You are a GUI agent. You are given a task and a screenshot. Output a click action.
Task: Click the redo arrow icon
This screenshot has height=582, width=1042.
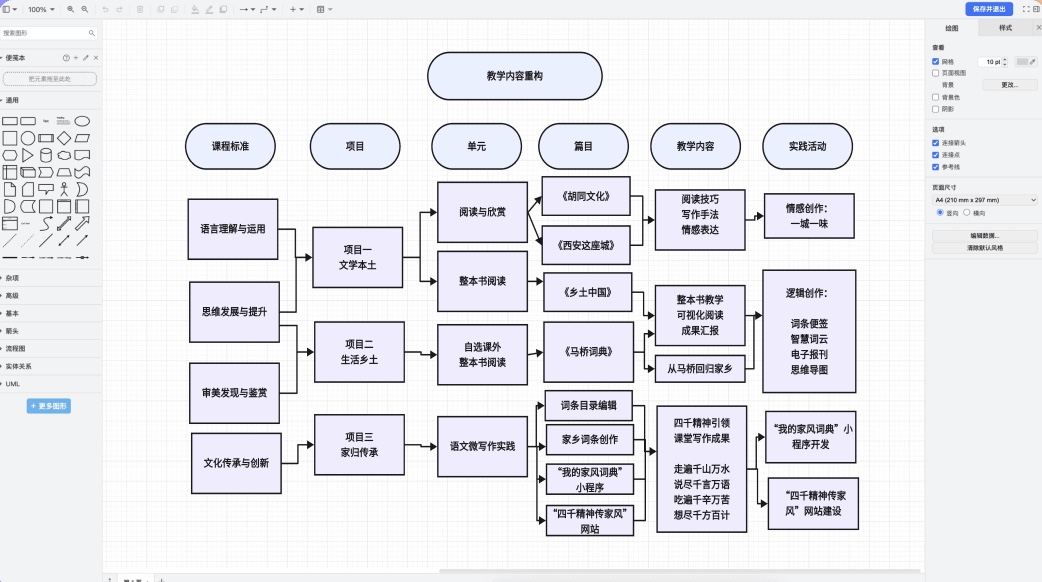120,9
